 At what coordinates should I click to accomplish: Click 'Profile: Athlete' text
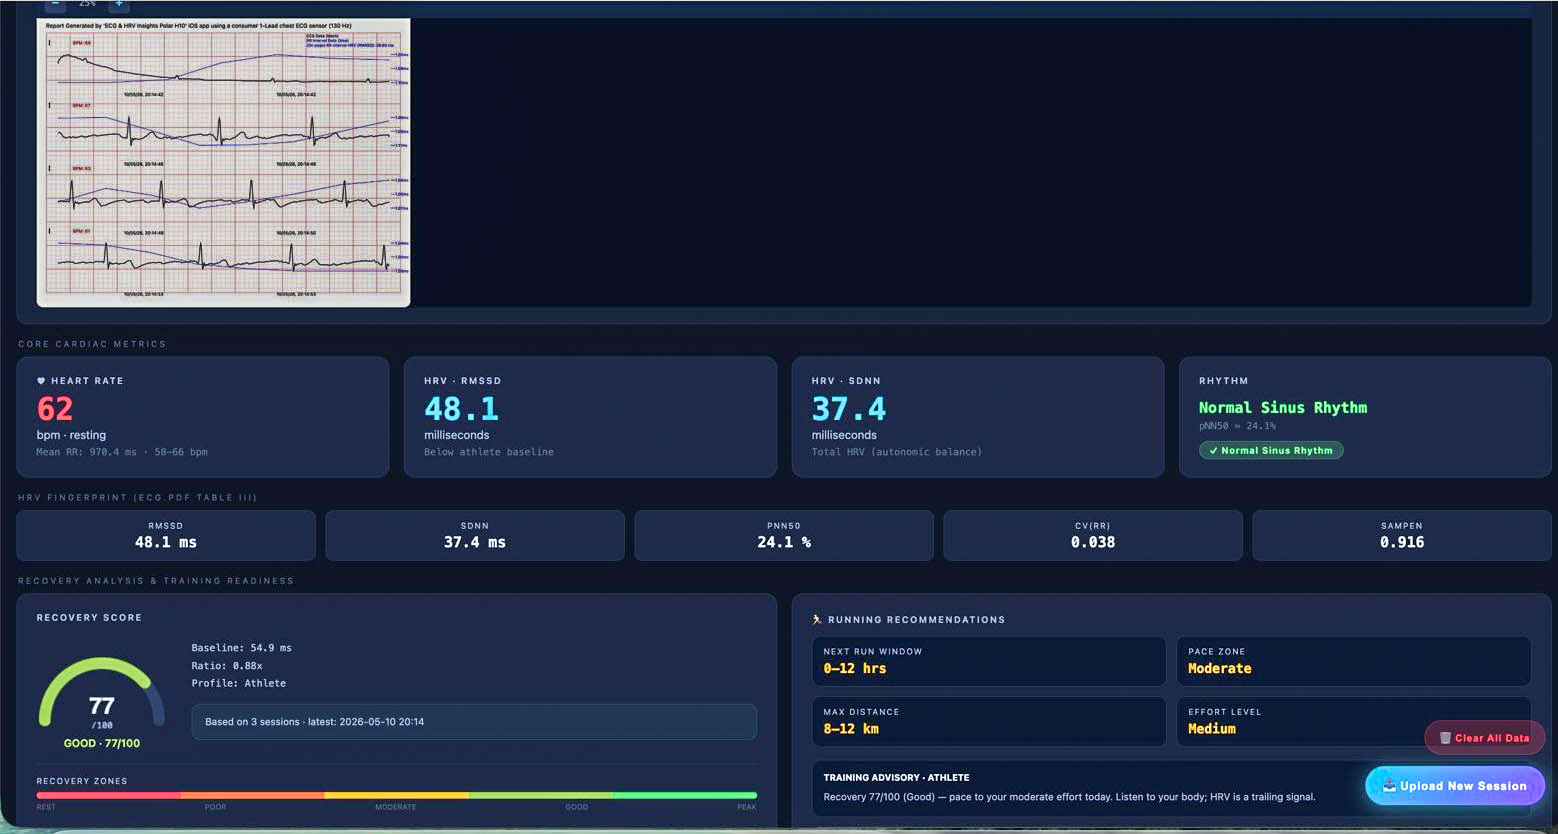238,684
